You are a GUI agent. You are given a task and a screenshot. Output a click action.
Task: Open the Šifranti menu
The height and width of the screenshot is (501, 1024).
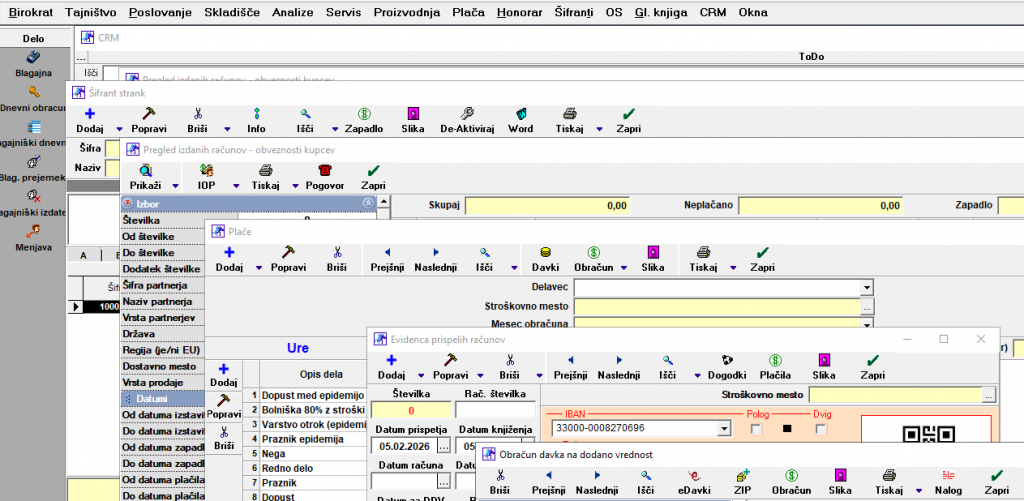click(572, 12)
